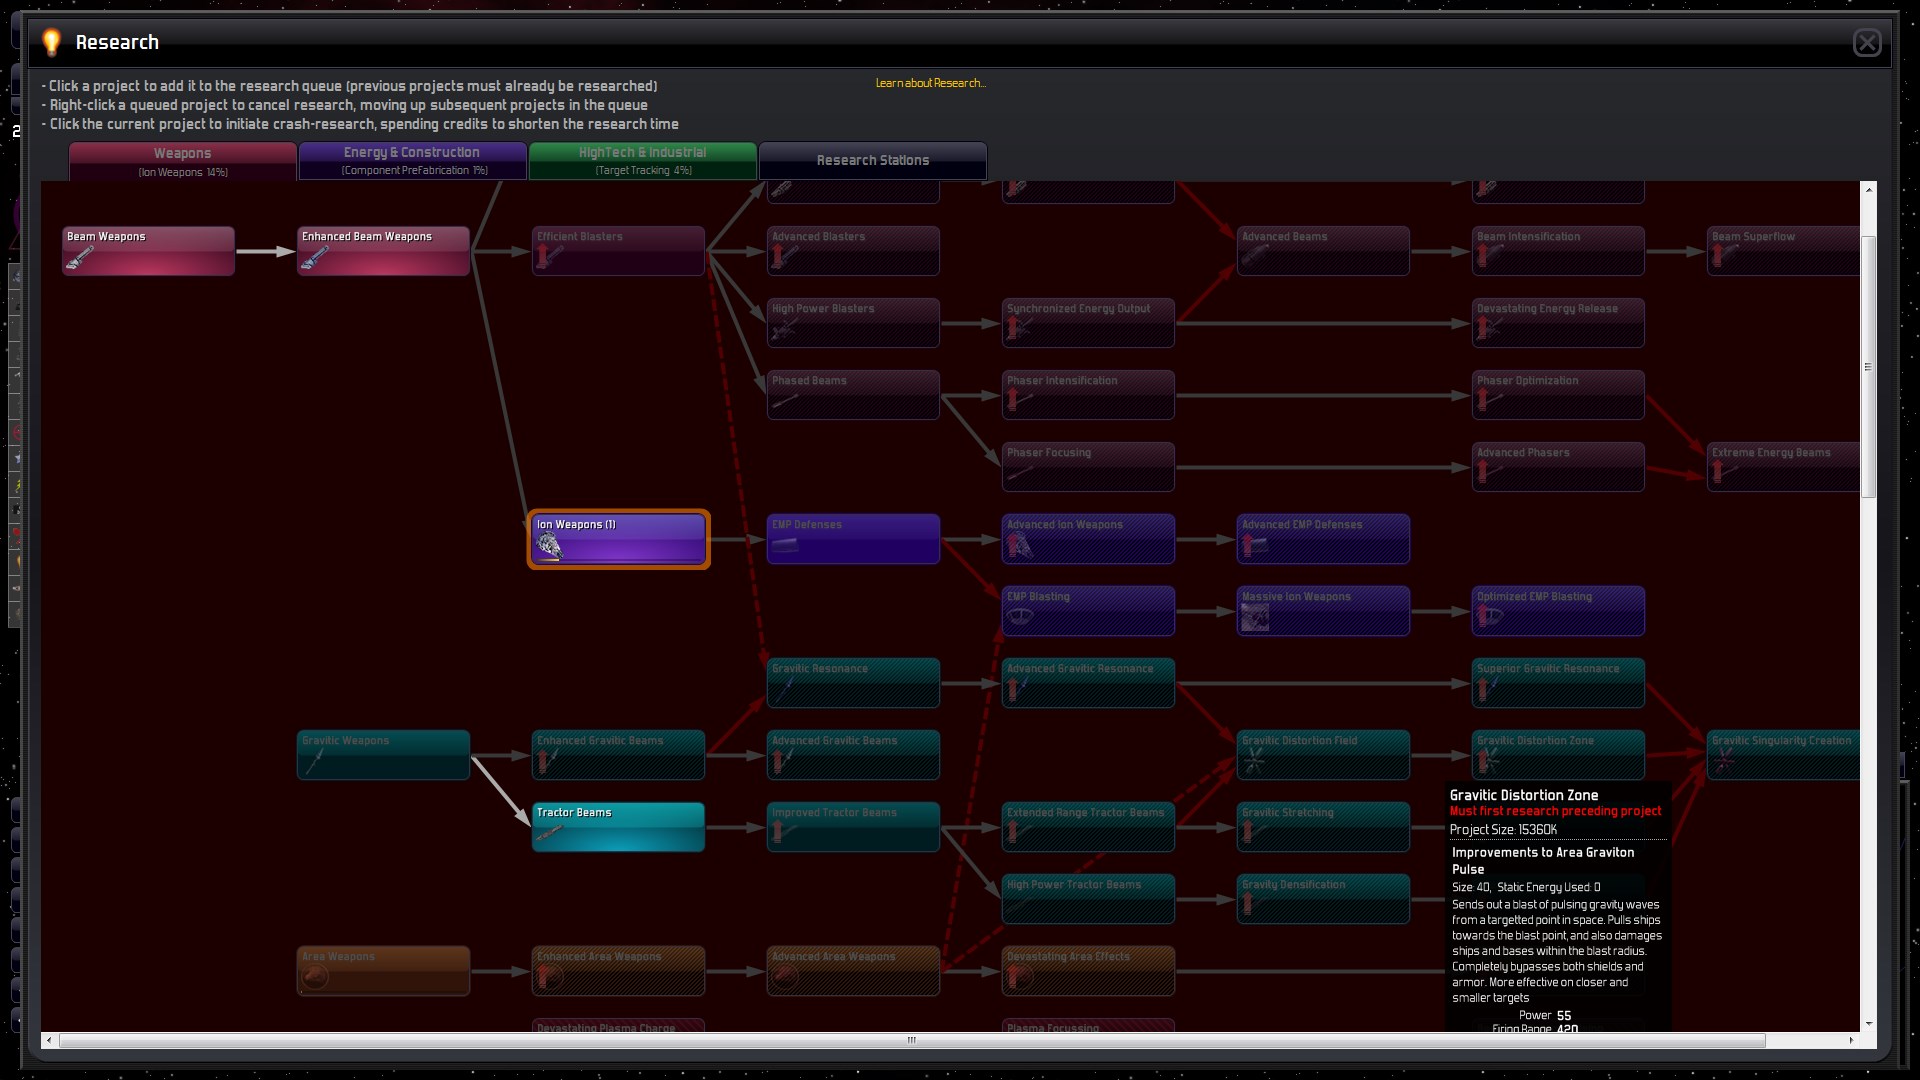Click the Tractor Beams project icon

[549, 832]
